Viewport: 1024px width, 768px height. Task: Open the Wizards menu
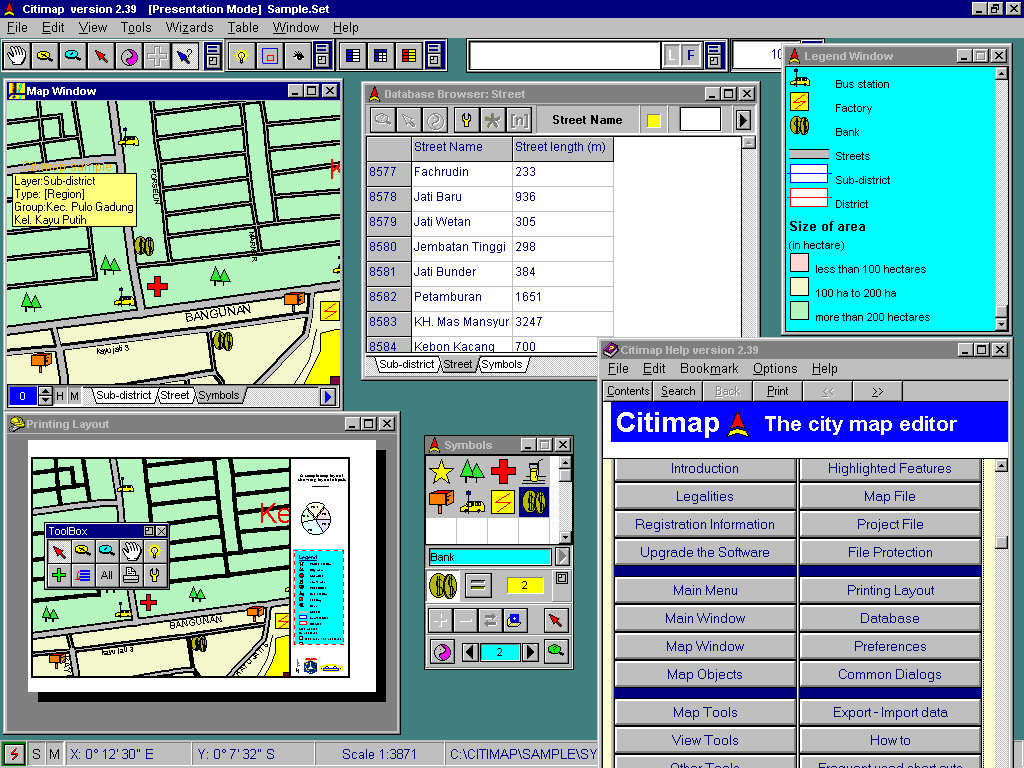[190, 28]
